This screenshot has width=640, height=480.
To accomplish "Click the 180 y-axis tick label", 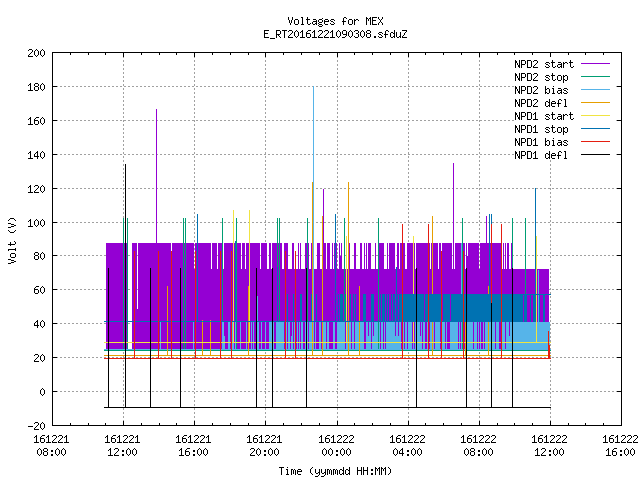I will click(x=36, y=87).
